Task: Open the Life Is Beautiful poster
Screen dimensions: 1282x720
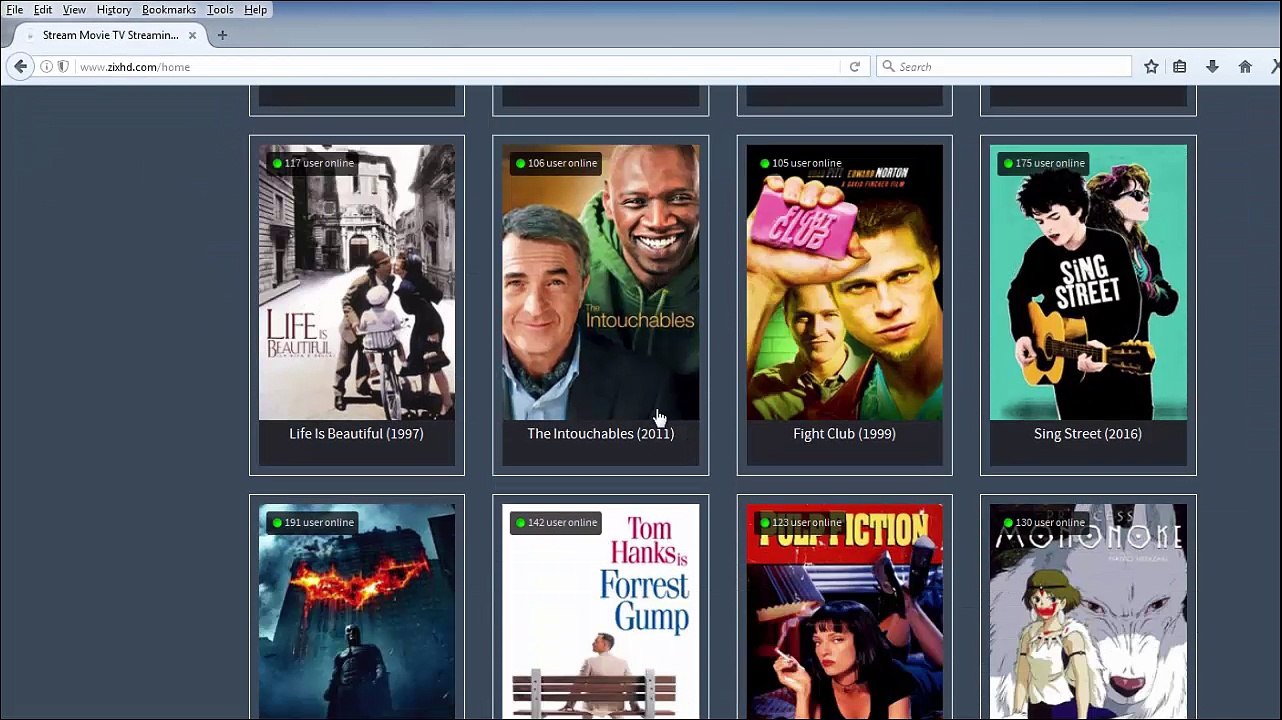Action: pyautogui.click(x=357, y=282)
